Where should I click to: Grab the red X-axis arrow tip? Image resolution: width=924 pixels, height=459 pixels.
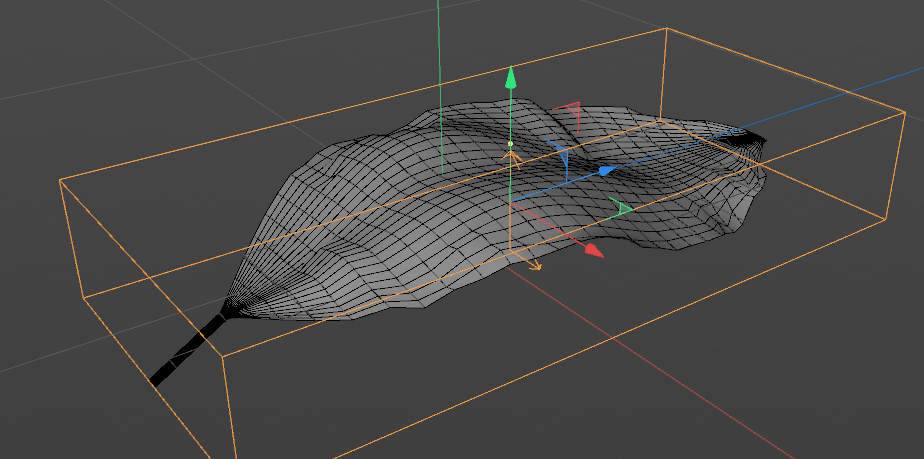click(594, 250)
